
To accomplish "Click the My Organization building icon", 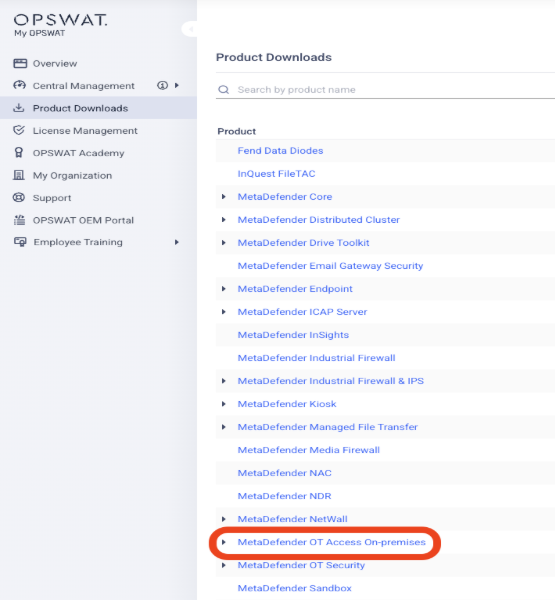I will point(18,175).
